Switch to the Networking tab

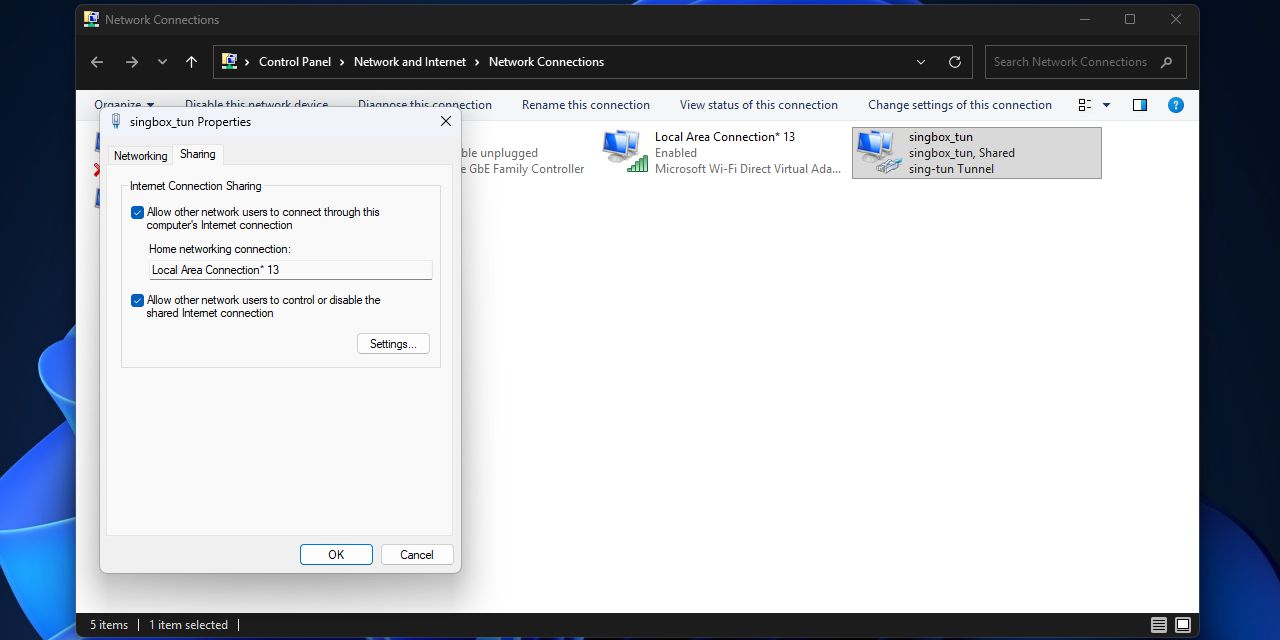tap(140, 156)
